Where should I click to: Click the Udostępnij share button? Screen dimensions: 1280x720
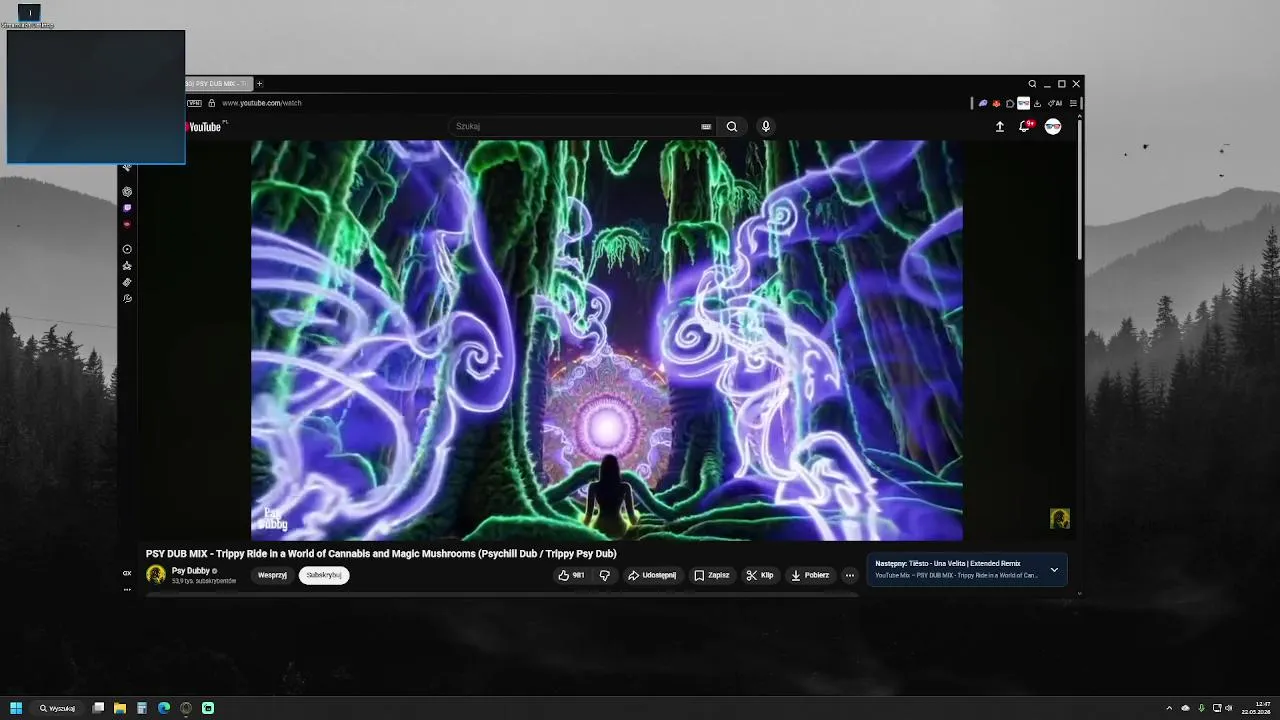pyautogui.click(x=652, y=575)
